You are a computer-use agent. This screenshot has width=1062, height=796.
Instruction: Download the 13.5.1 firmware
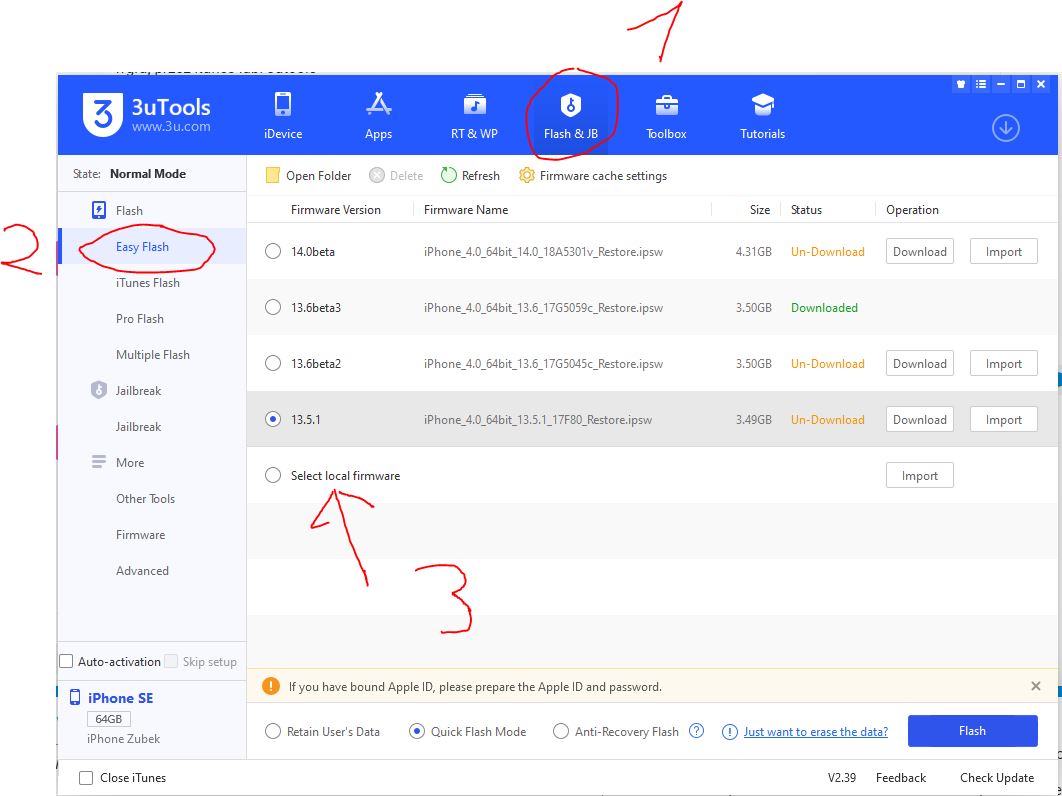[920, 419]
